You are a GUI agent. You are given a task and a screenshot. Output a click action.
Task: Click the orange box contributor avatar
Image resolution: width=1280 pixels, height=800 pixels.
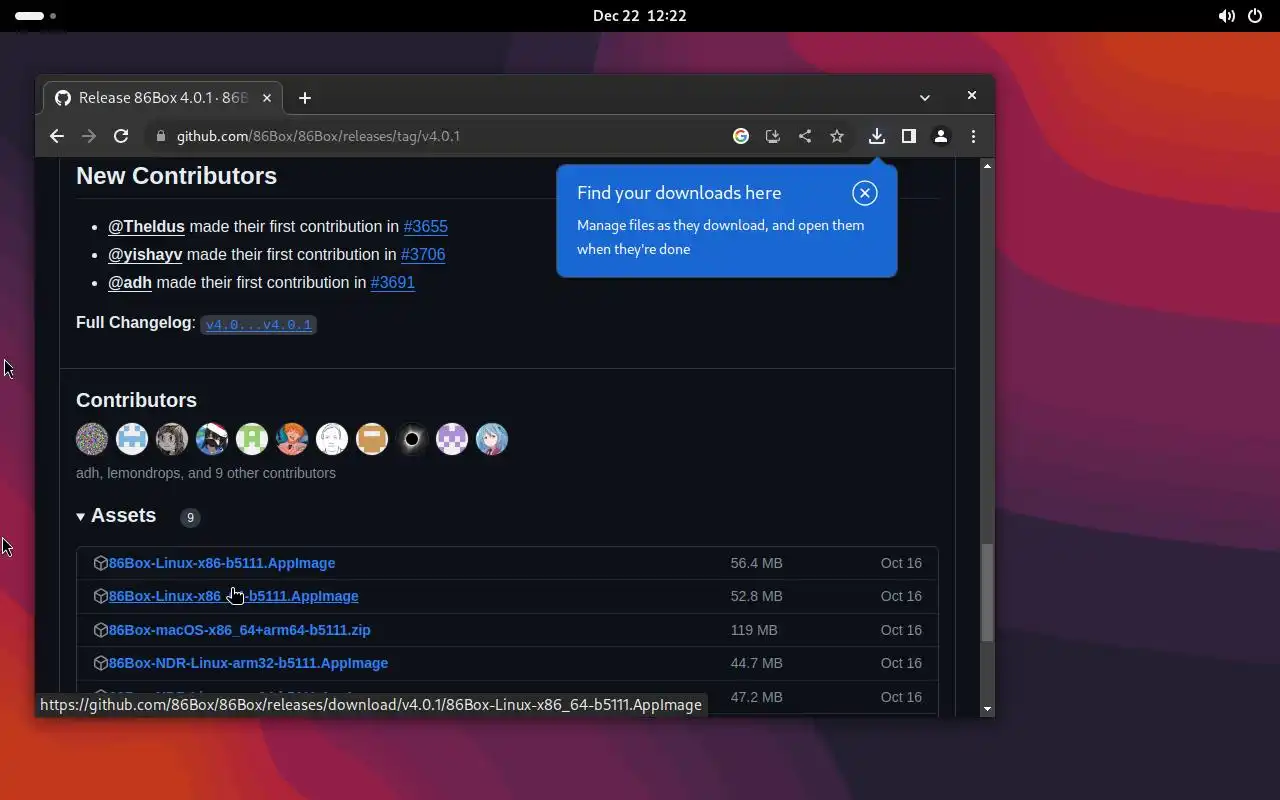pyautogui.click(x=372, y=439)
